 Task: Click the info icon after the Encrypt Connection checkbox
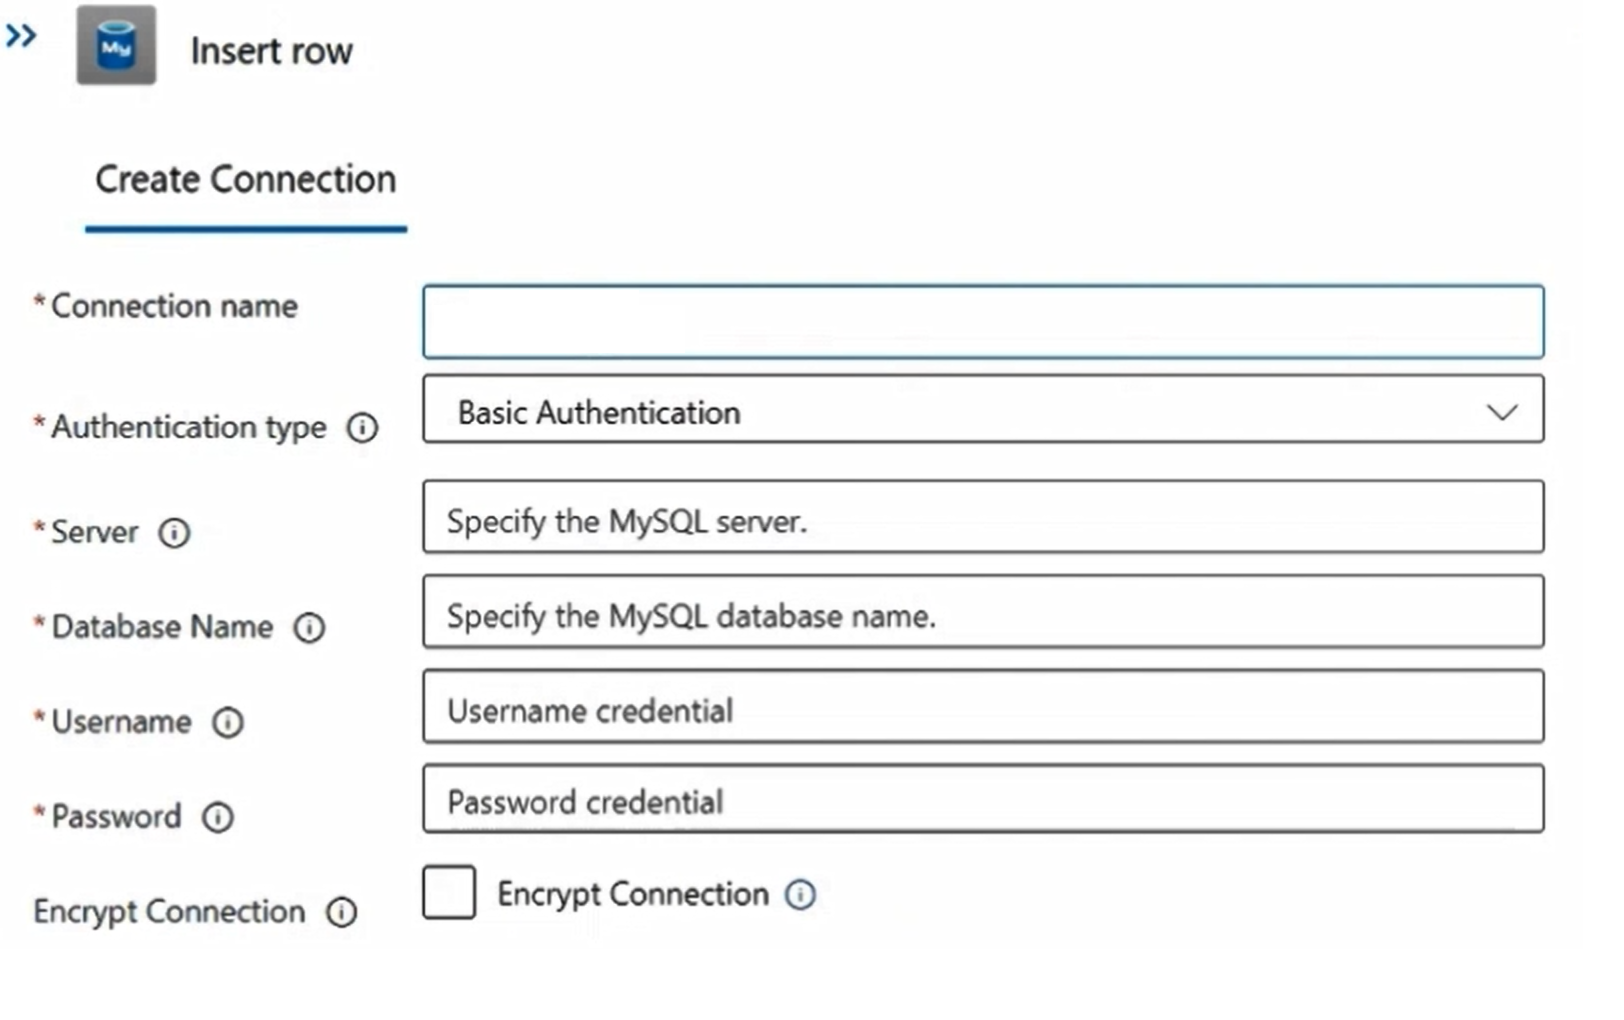tap(800, 894)
